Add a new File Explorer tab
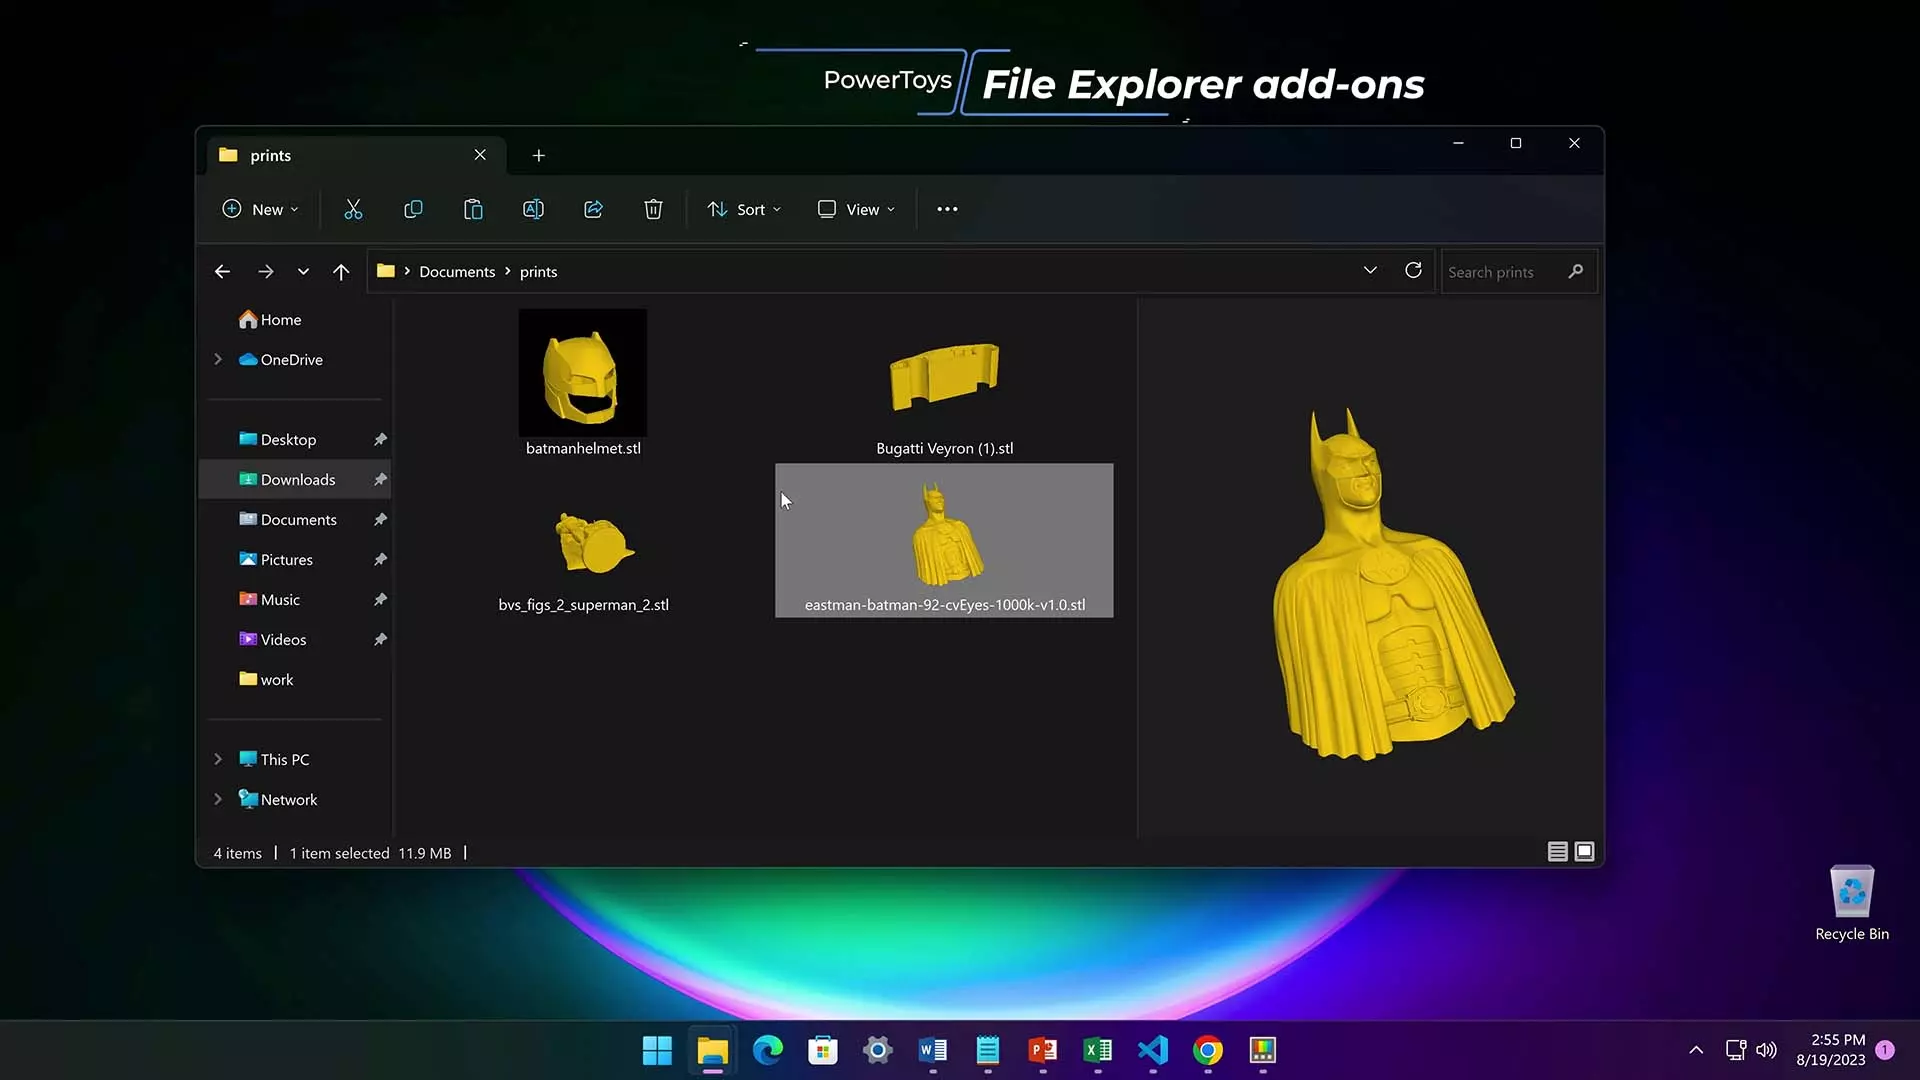The image size is (1920, 1080). tap(539, 155)
